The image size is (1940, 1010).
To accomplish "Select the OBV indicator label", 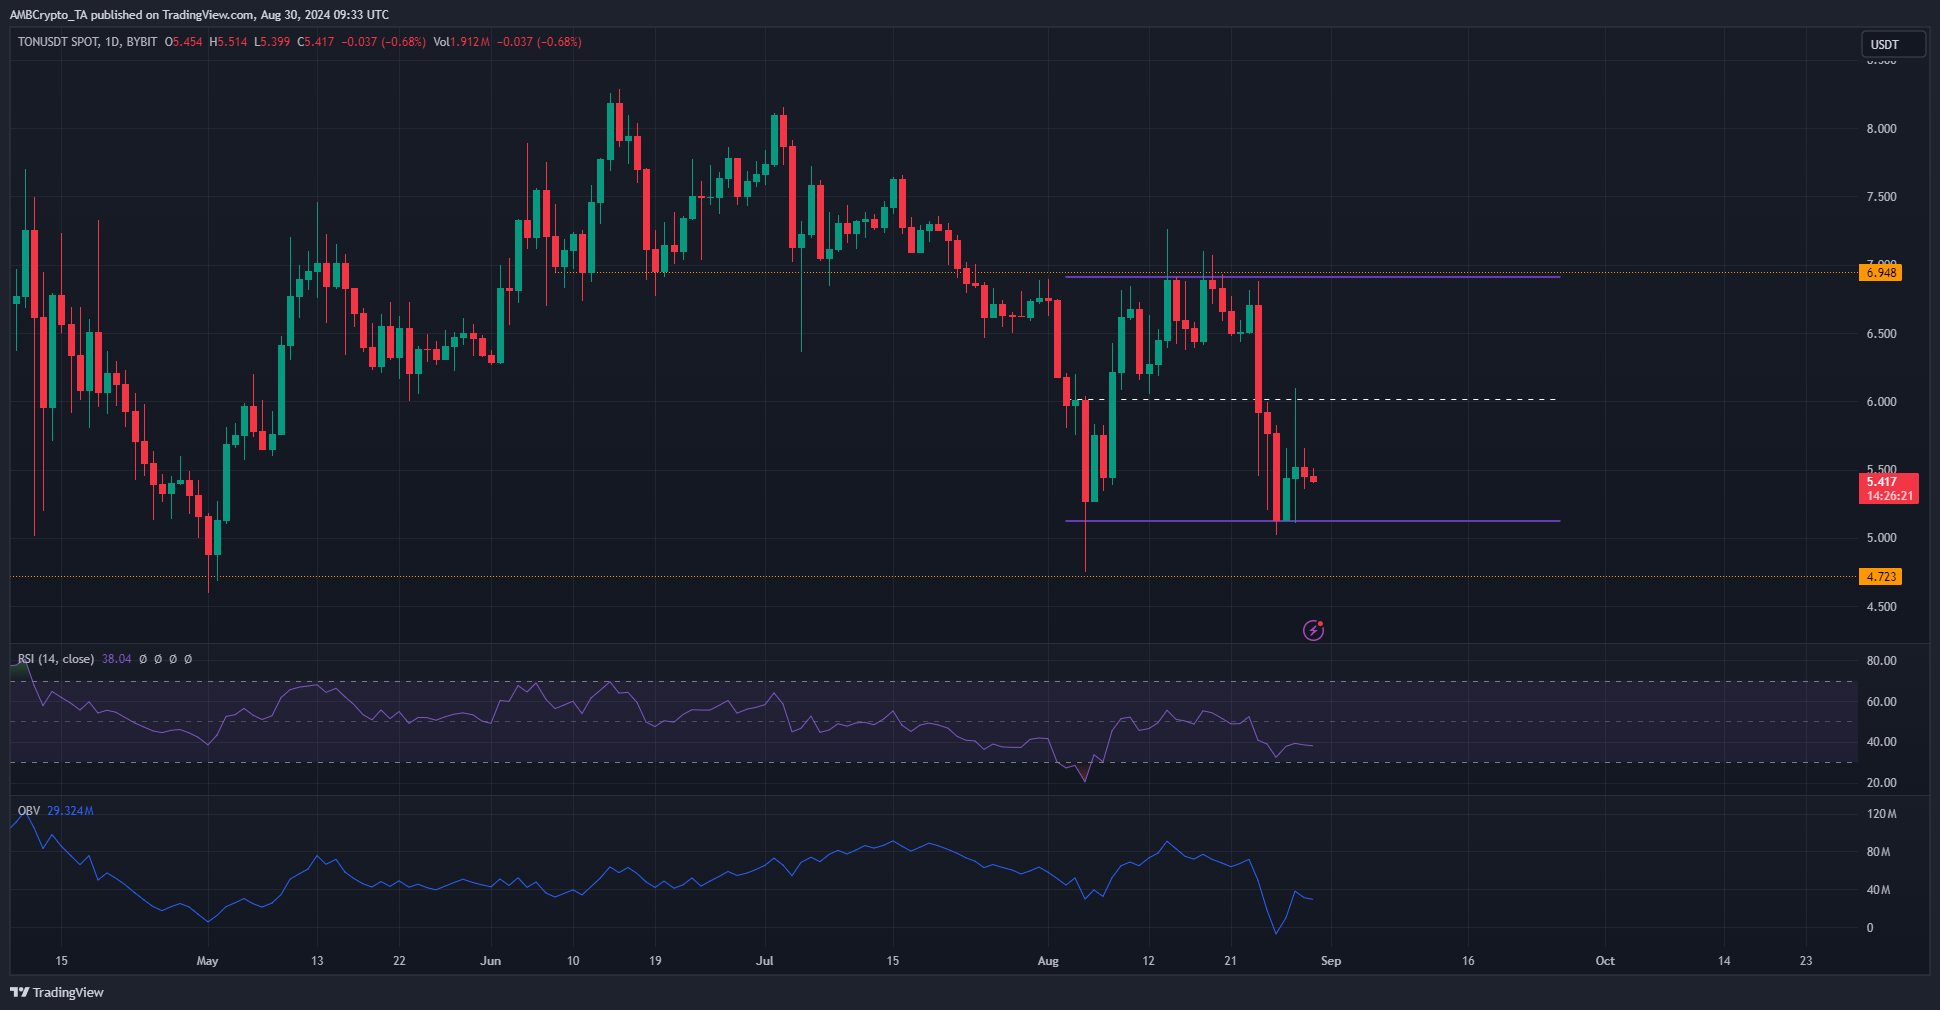I will 29,811.
